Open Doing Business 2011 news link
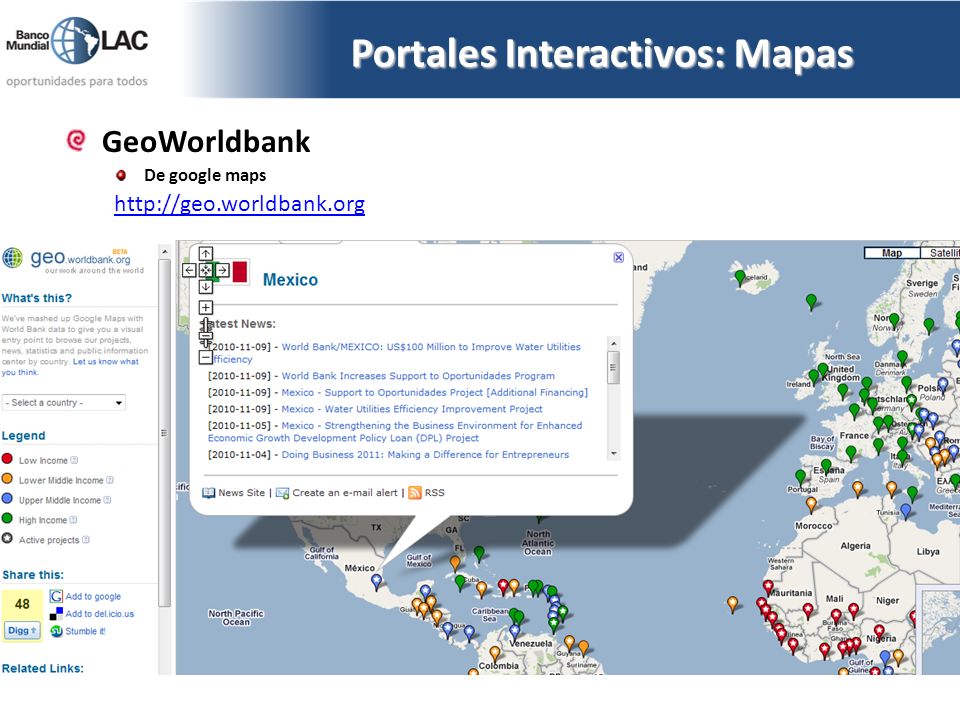The height and width of the screenshot is (720, 960). coord(426,454)
